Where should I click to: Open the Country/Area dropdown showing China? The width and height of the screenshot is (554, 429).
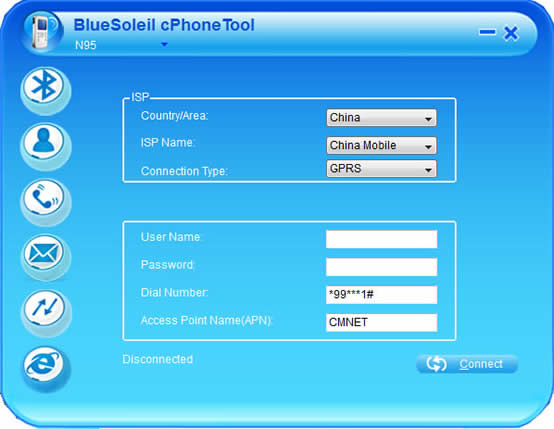381,118
